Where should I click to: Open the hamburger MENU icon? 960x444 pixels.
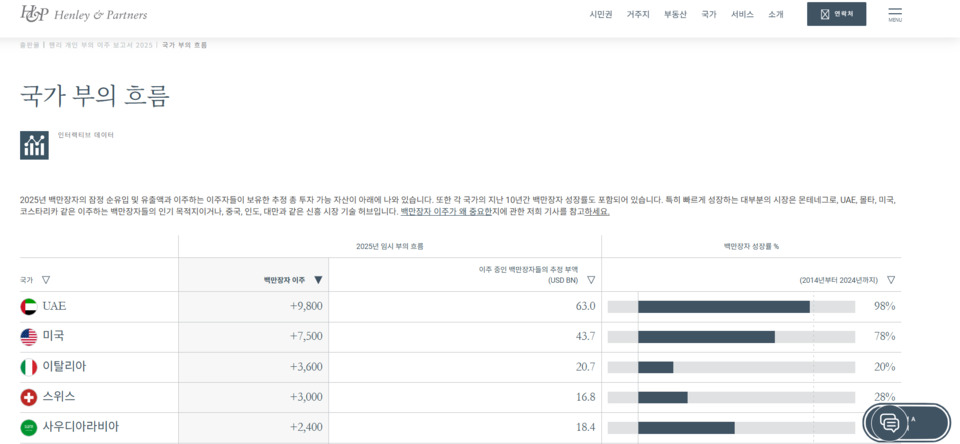(894, 14)
